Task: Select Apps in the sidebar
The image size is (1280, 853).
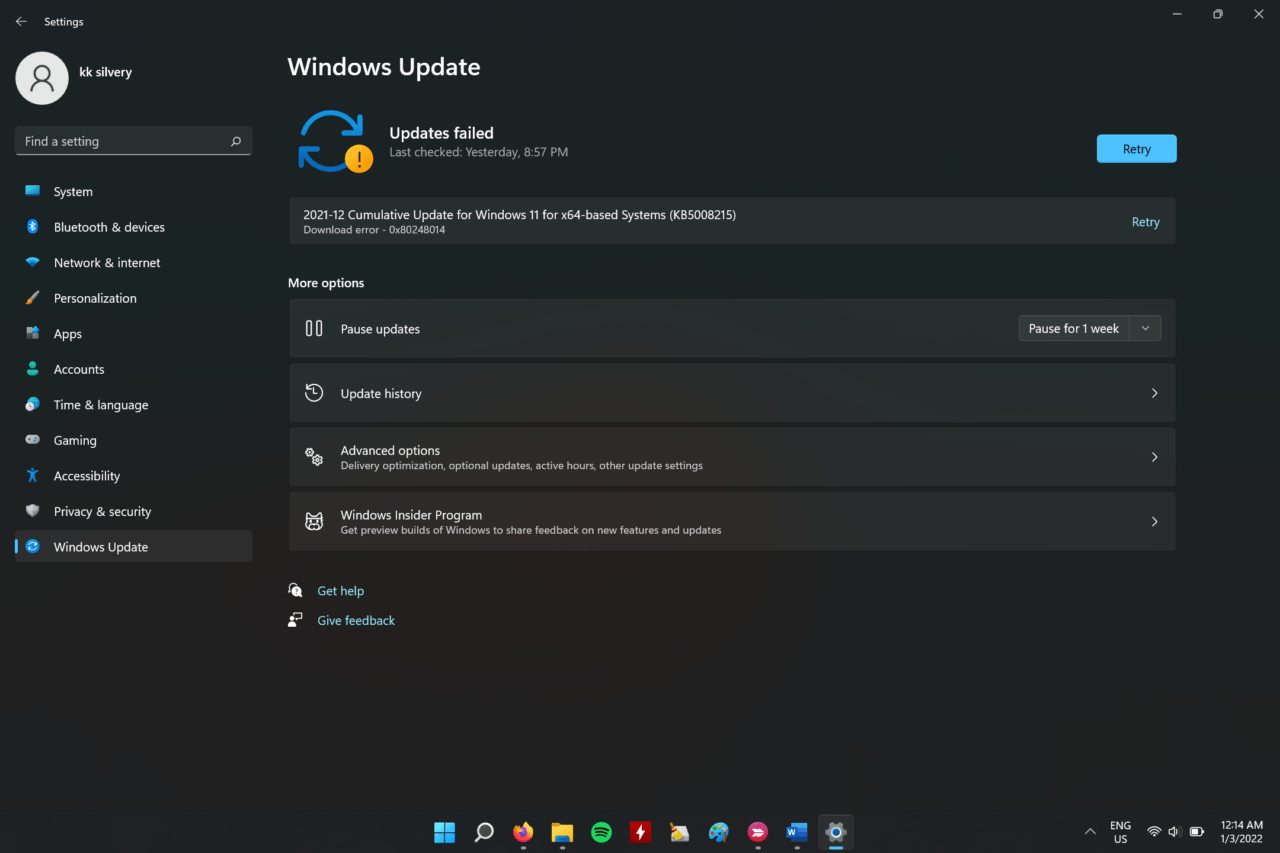Action: (133, 334)
